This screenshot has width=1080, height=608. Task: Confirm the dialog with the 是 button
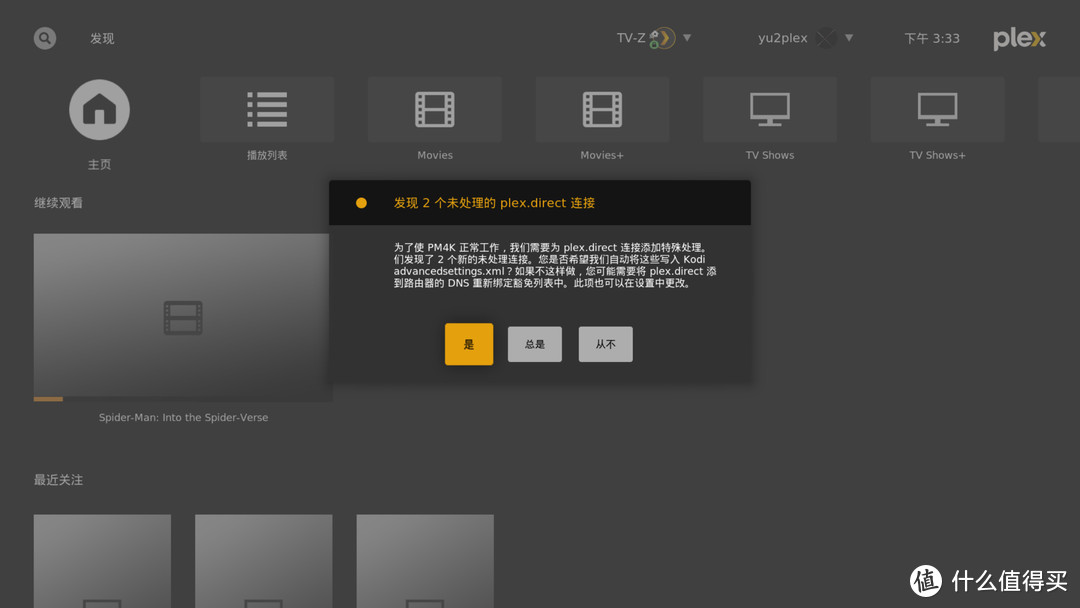click(469, 344)
